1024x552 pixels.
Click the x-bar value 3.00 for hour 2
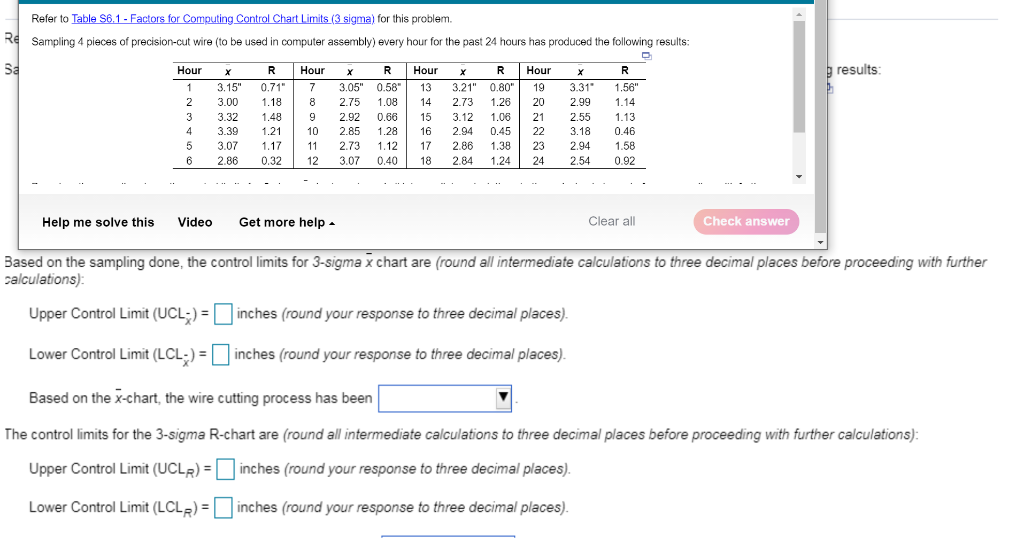click(x=227, y=103)
